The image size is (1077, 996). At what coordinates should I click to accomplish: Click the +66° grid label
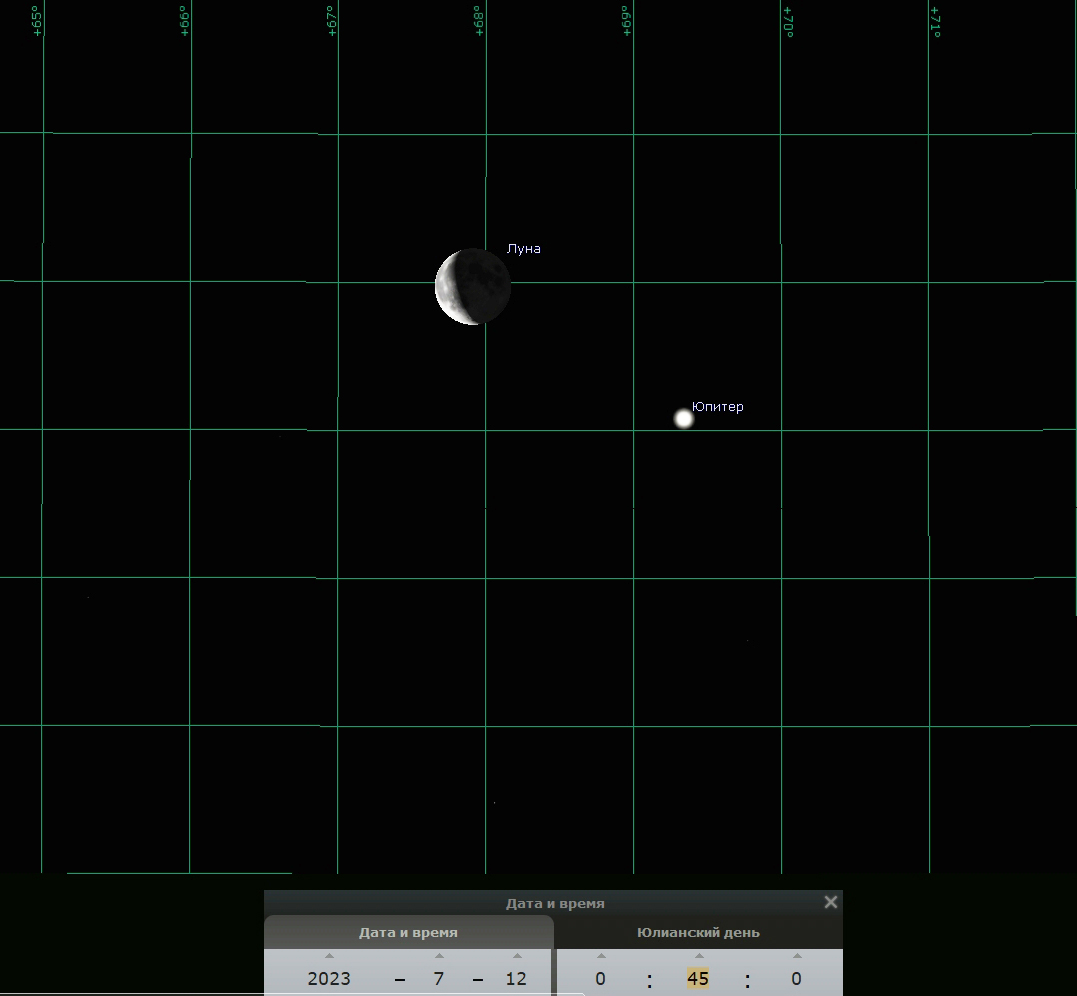(184, 21)
